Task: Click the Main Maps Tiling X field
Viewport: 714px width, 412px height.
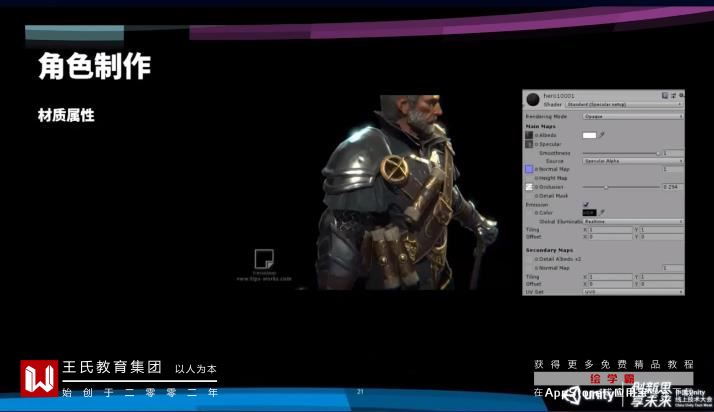Action: pyautogui.click(x=610, y=230)
